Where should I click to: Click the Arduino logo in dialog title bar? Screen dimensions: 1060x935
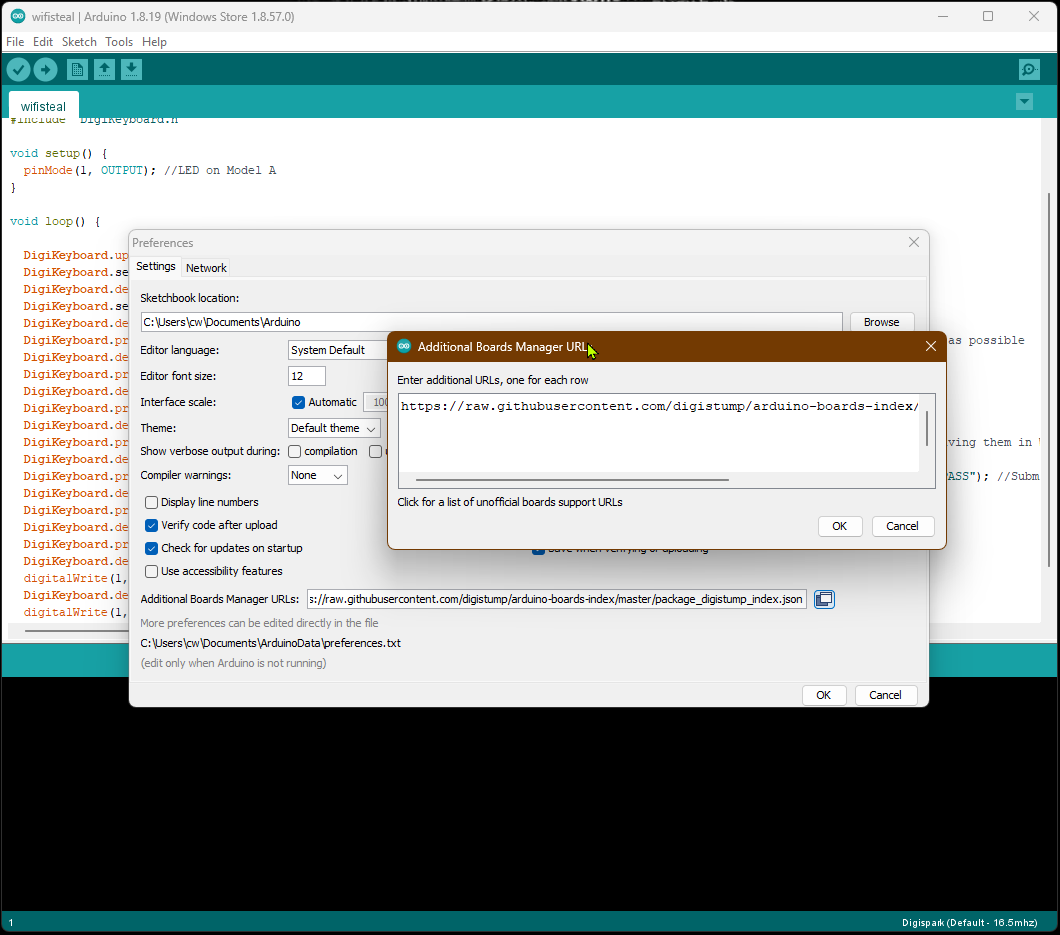tap(404, 346)
